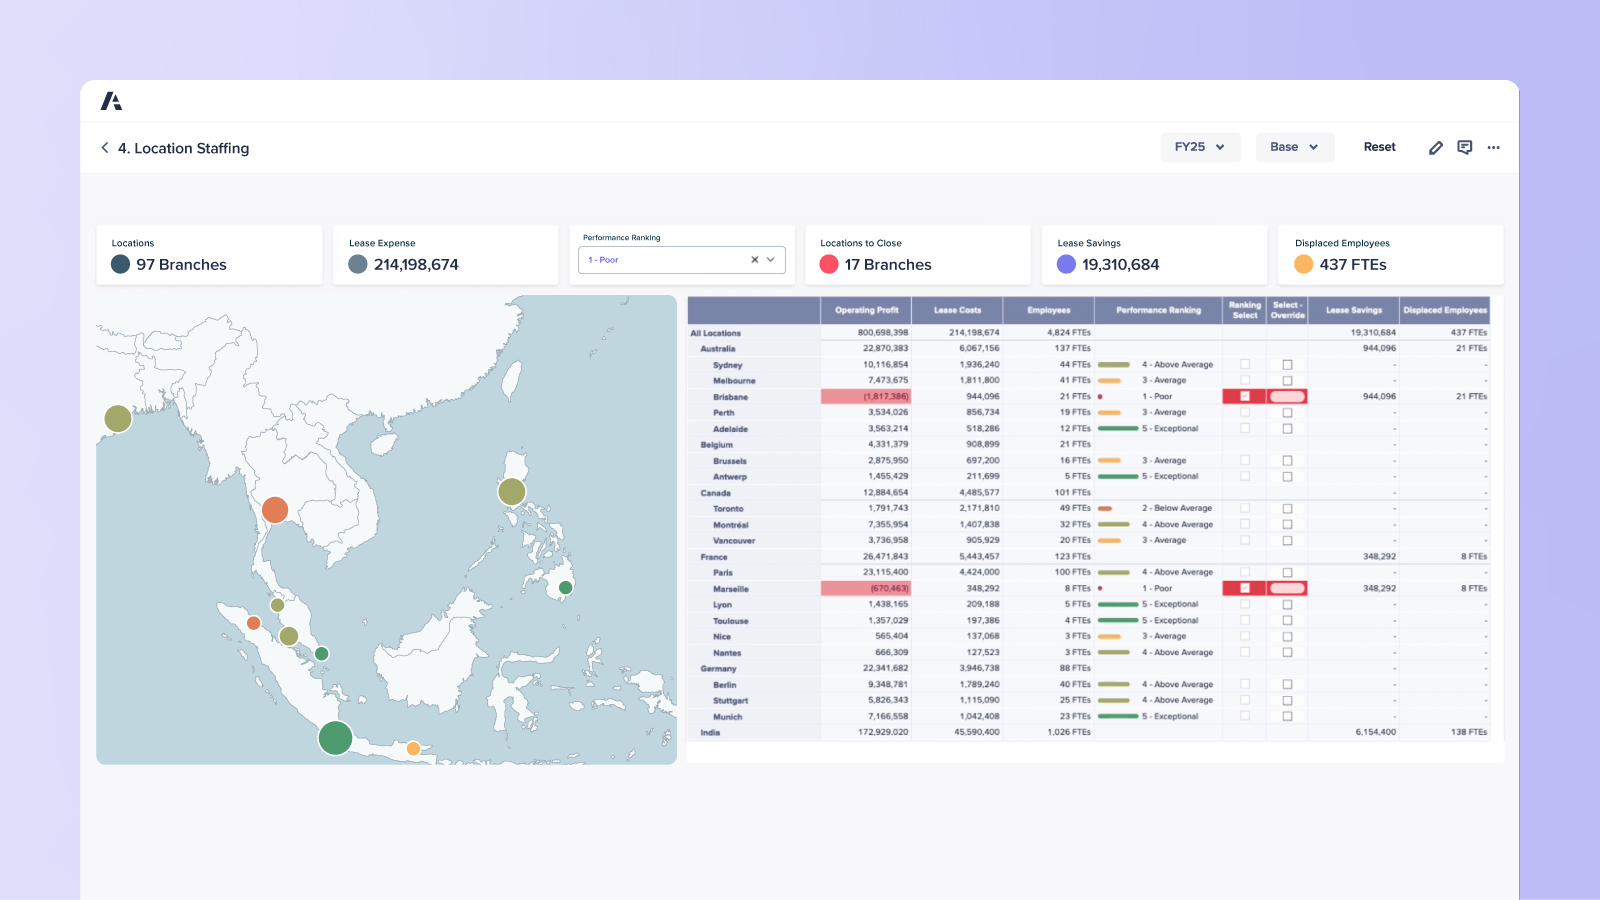Click the Anaplan logo at top left

click(x=113, y=100)
